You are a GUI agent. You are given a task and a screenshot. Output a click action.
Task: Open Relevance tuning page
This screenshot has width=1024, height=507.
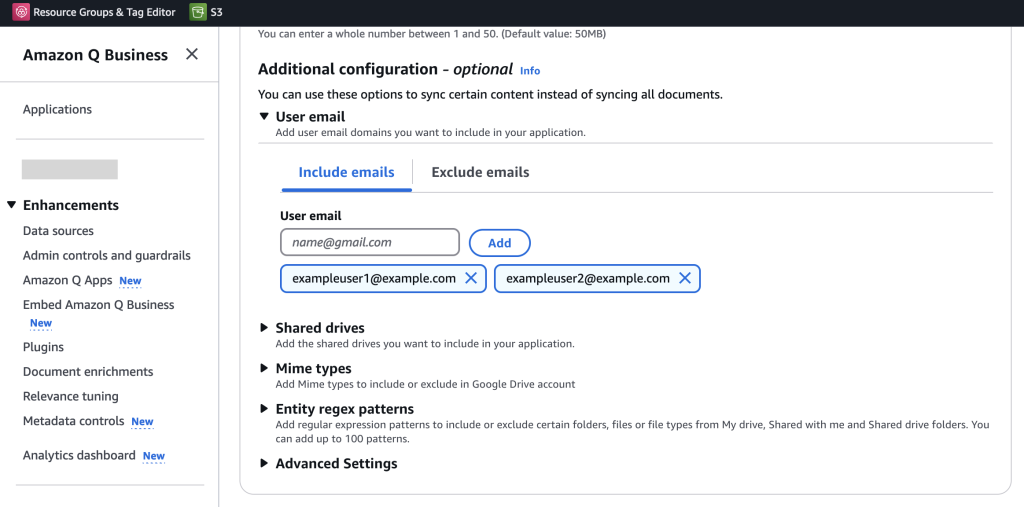(71, 397)
